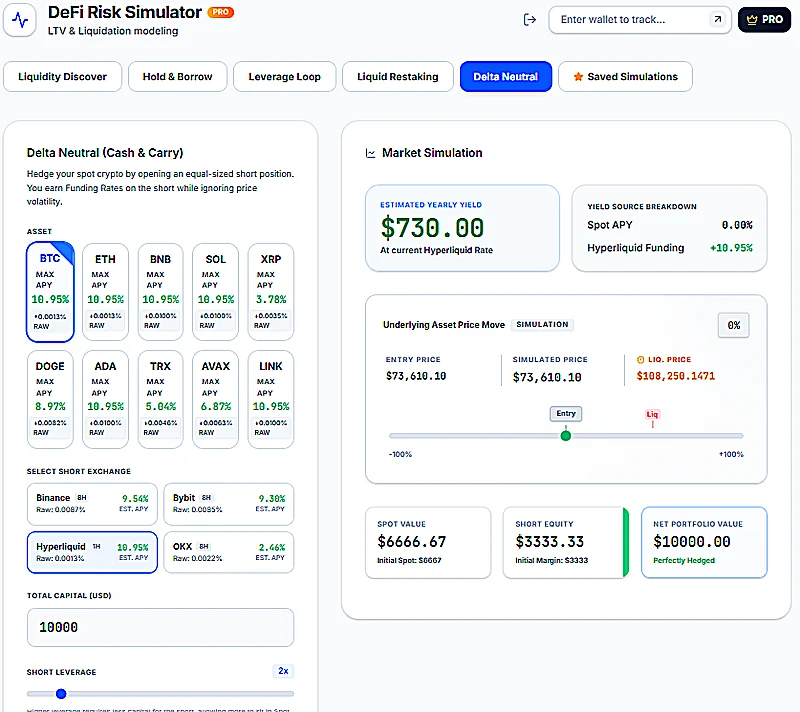Select OKX as short exchange
800x712 pixels.
coord(229,552)
